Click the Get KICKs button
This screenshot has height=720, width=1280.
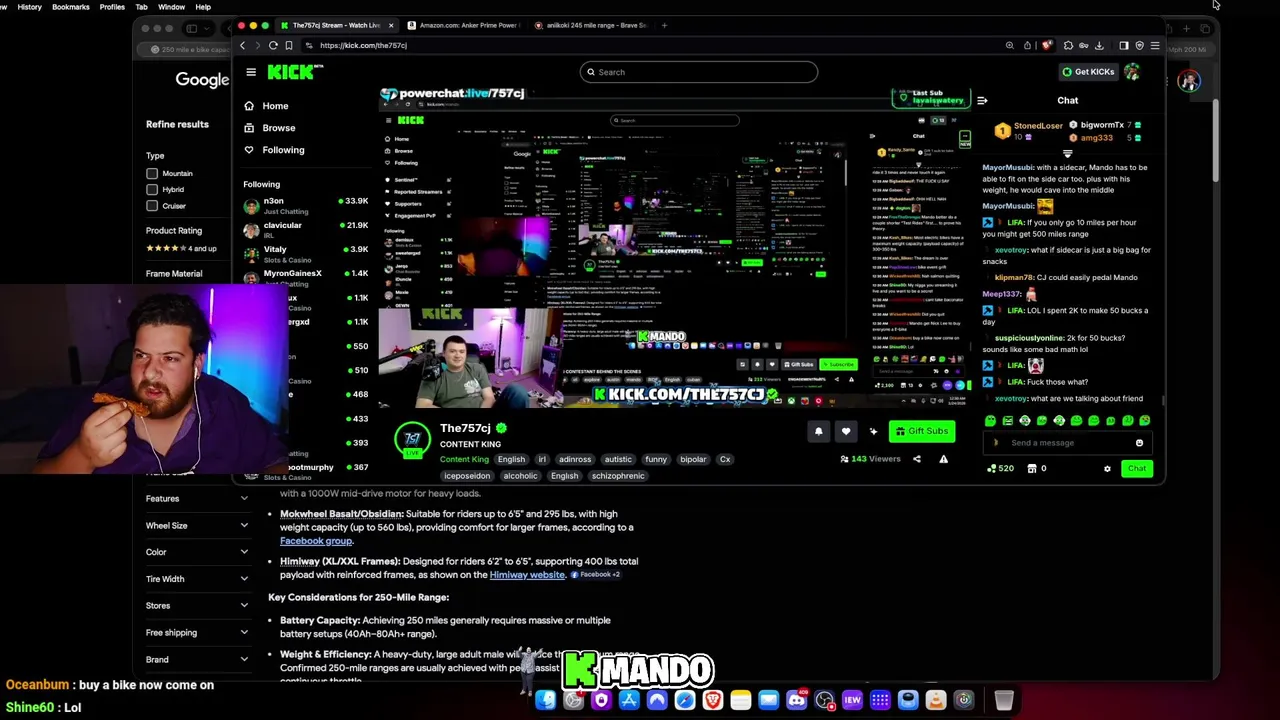1088,72
